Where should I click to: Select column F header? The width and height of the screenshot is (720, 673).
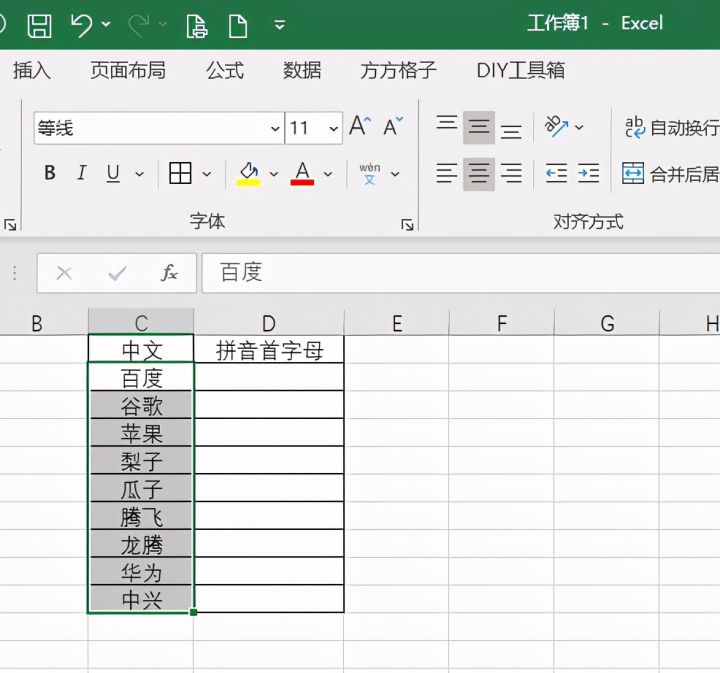coord(502,323)
